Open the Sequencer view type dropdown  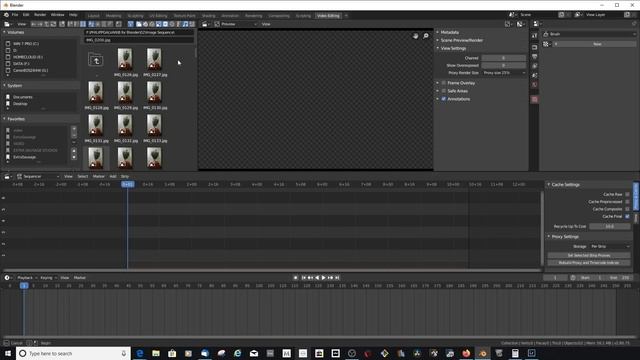tap(38, 176)
